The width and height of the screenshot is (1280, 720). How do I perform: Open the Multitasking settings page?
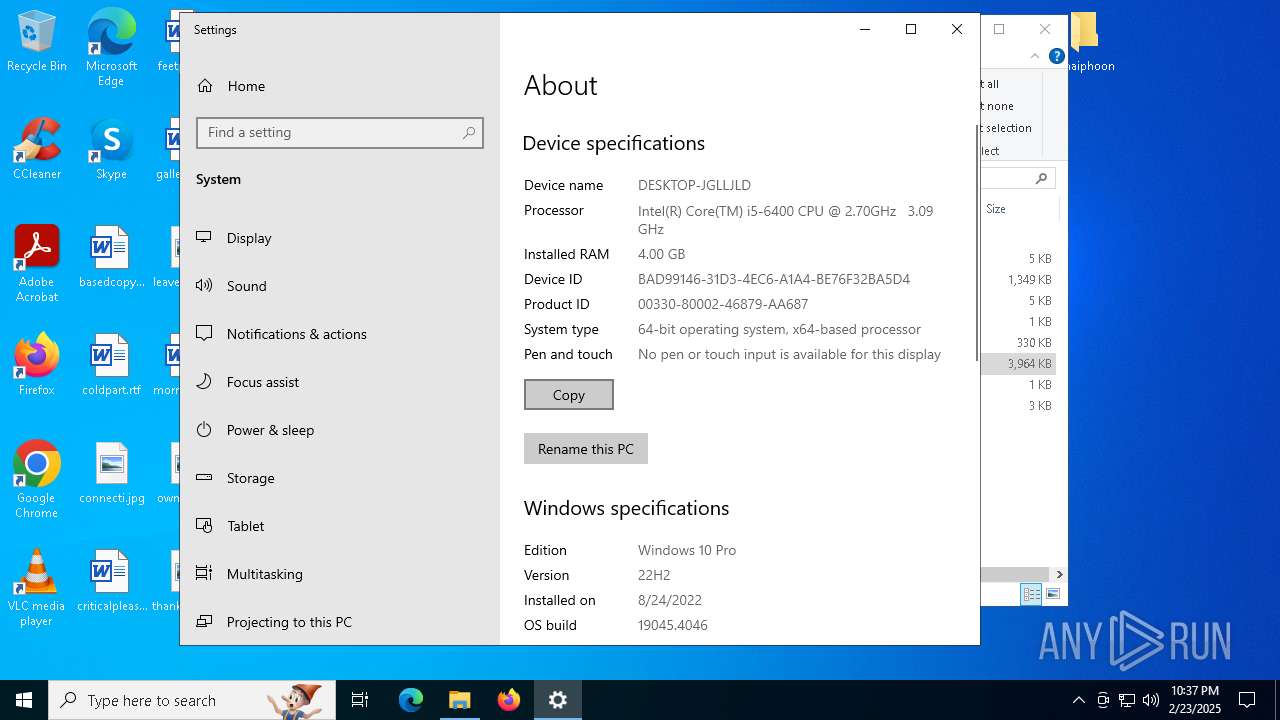point(264,574)
